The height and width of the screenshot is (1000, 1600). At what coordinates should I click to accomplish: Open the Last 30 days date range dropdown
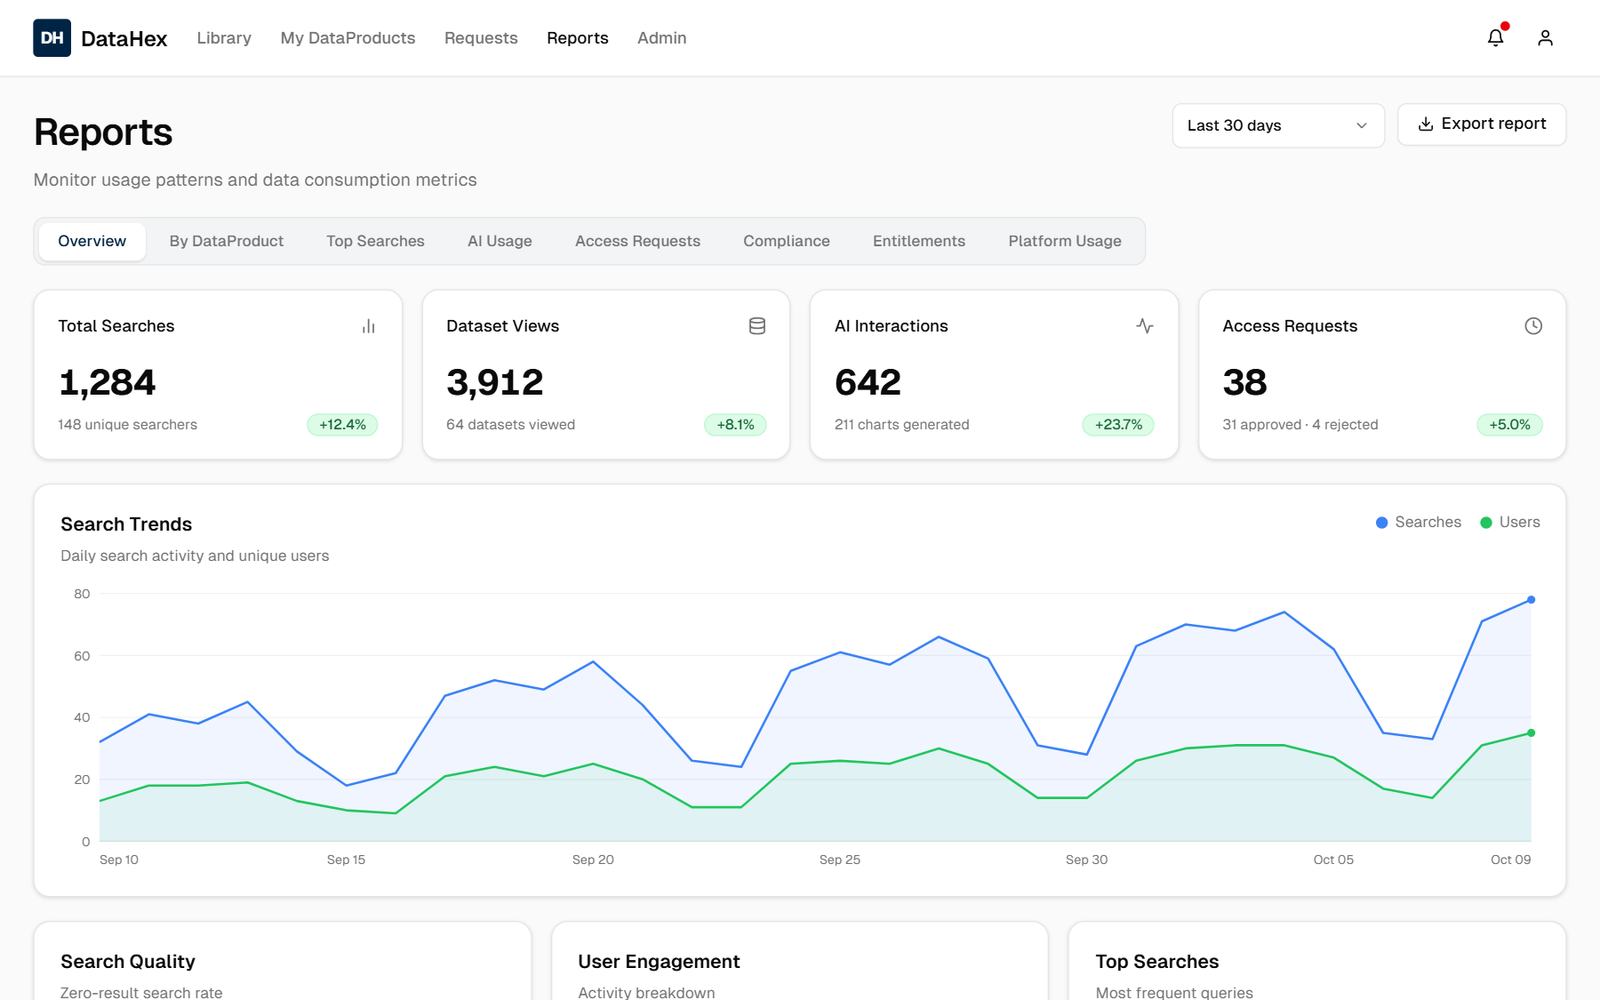click(x=1278, y=125)
